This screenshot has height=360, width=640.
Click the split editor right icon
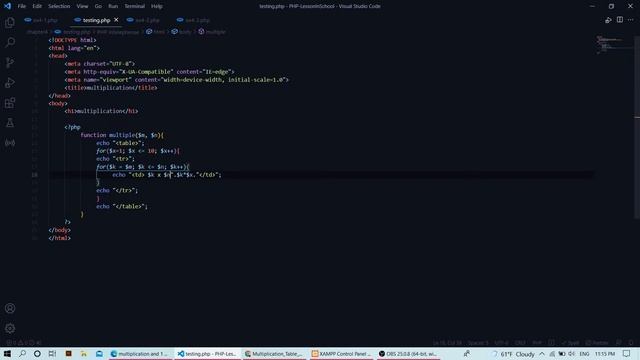(x=620, y=20)
